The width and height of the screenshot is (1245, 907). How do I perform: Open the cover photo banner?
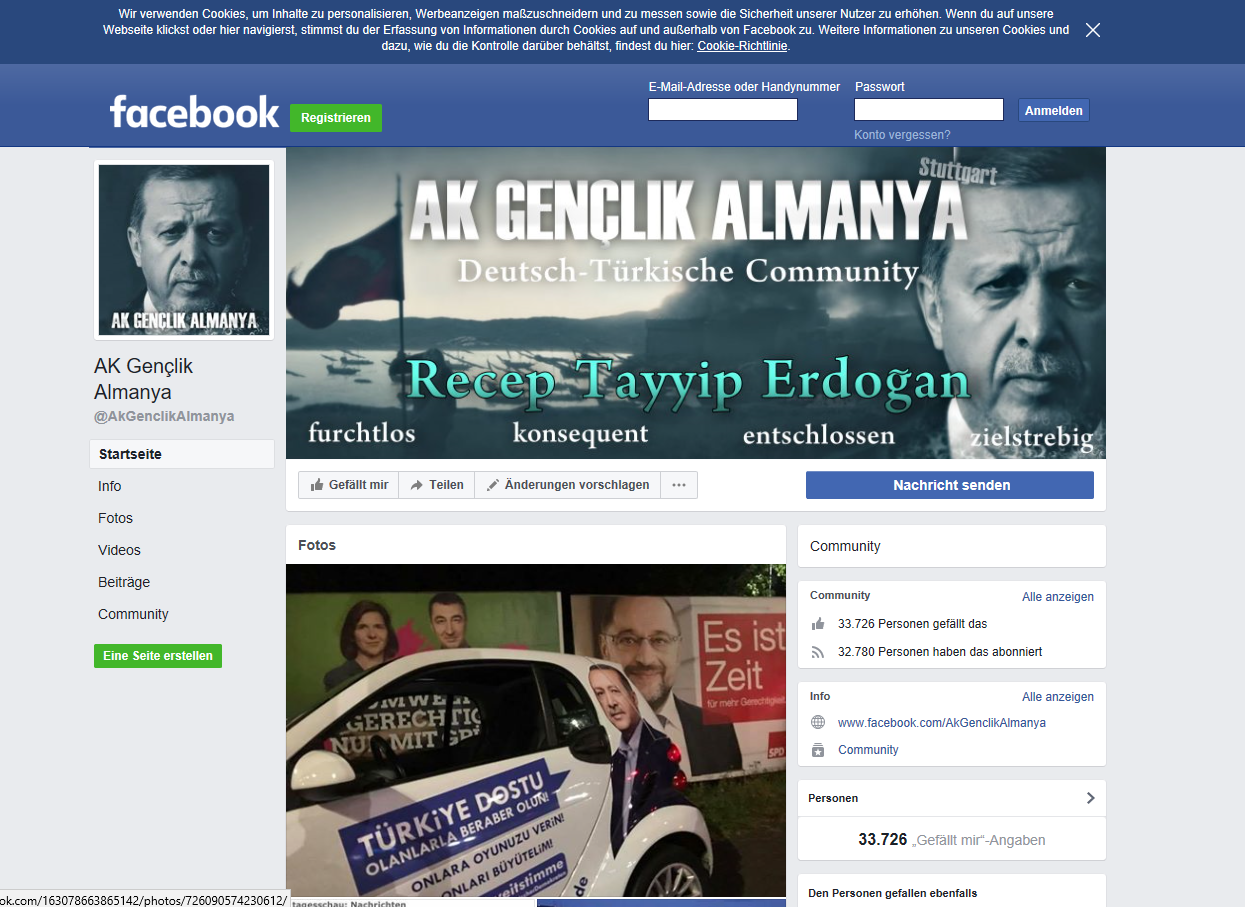(696, 303)
